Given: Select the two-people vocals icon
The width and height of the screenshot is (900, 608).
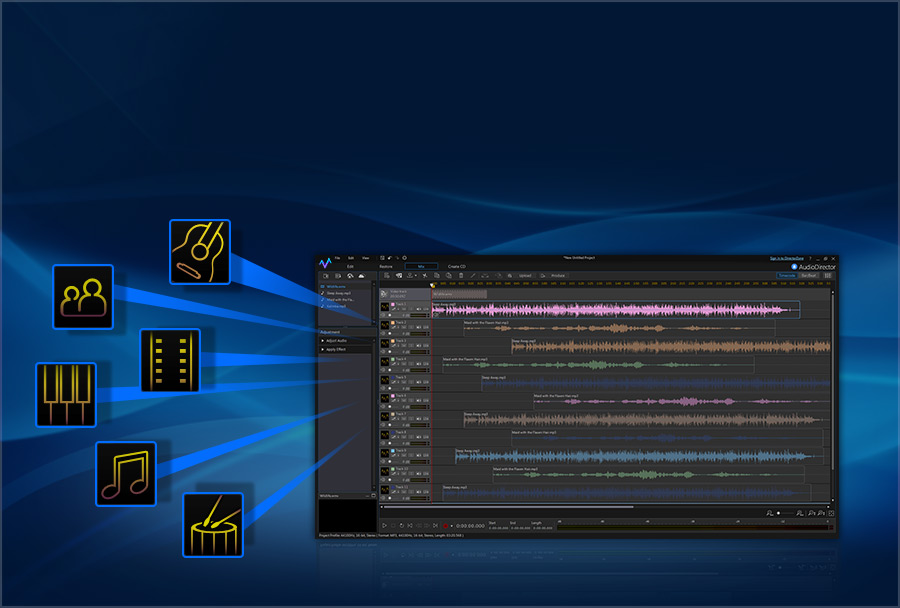Looking at the screenshot, I should [83, 297].
